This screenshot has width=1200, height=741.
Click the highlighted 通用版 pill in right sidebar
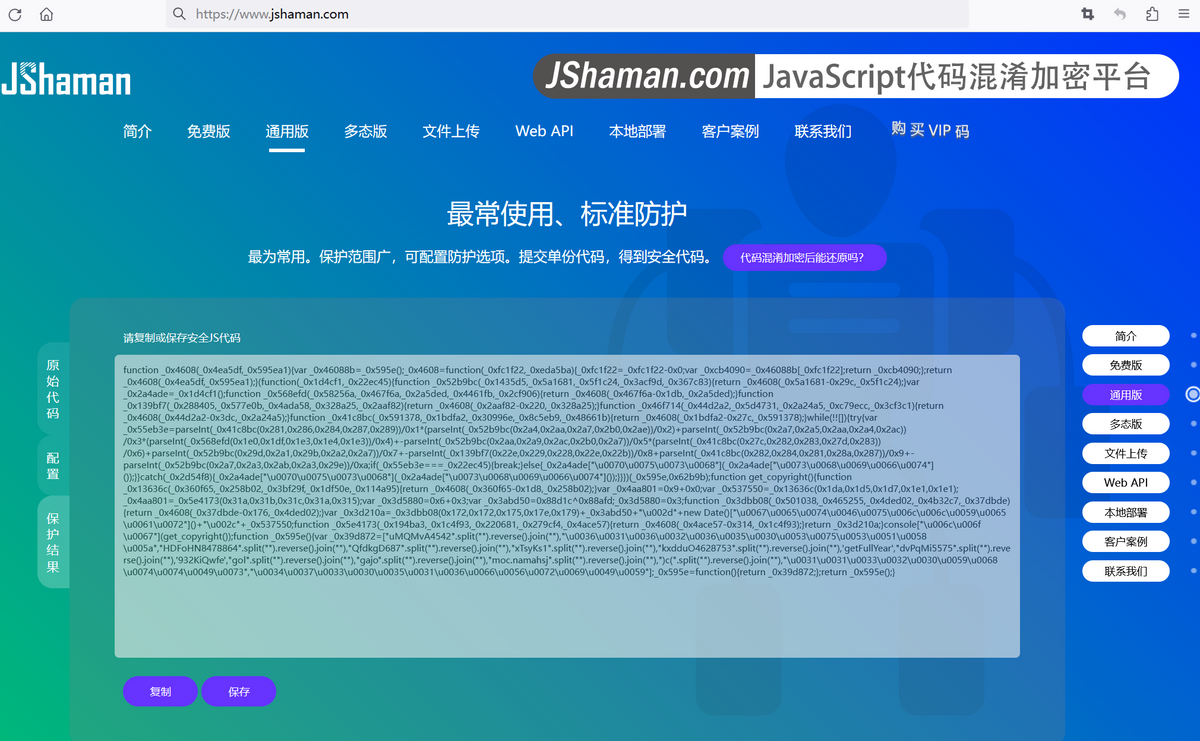(x=1126, y=395)
